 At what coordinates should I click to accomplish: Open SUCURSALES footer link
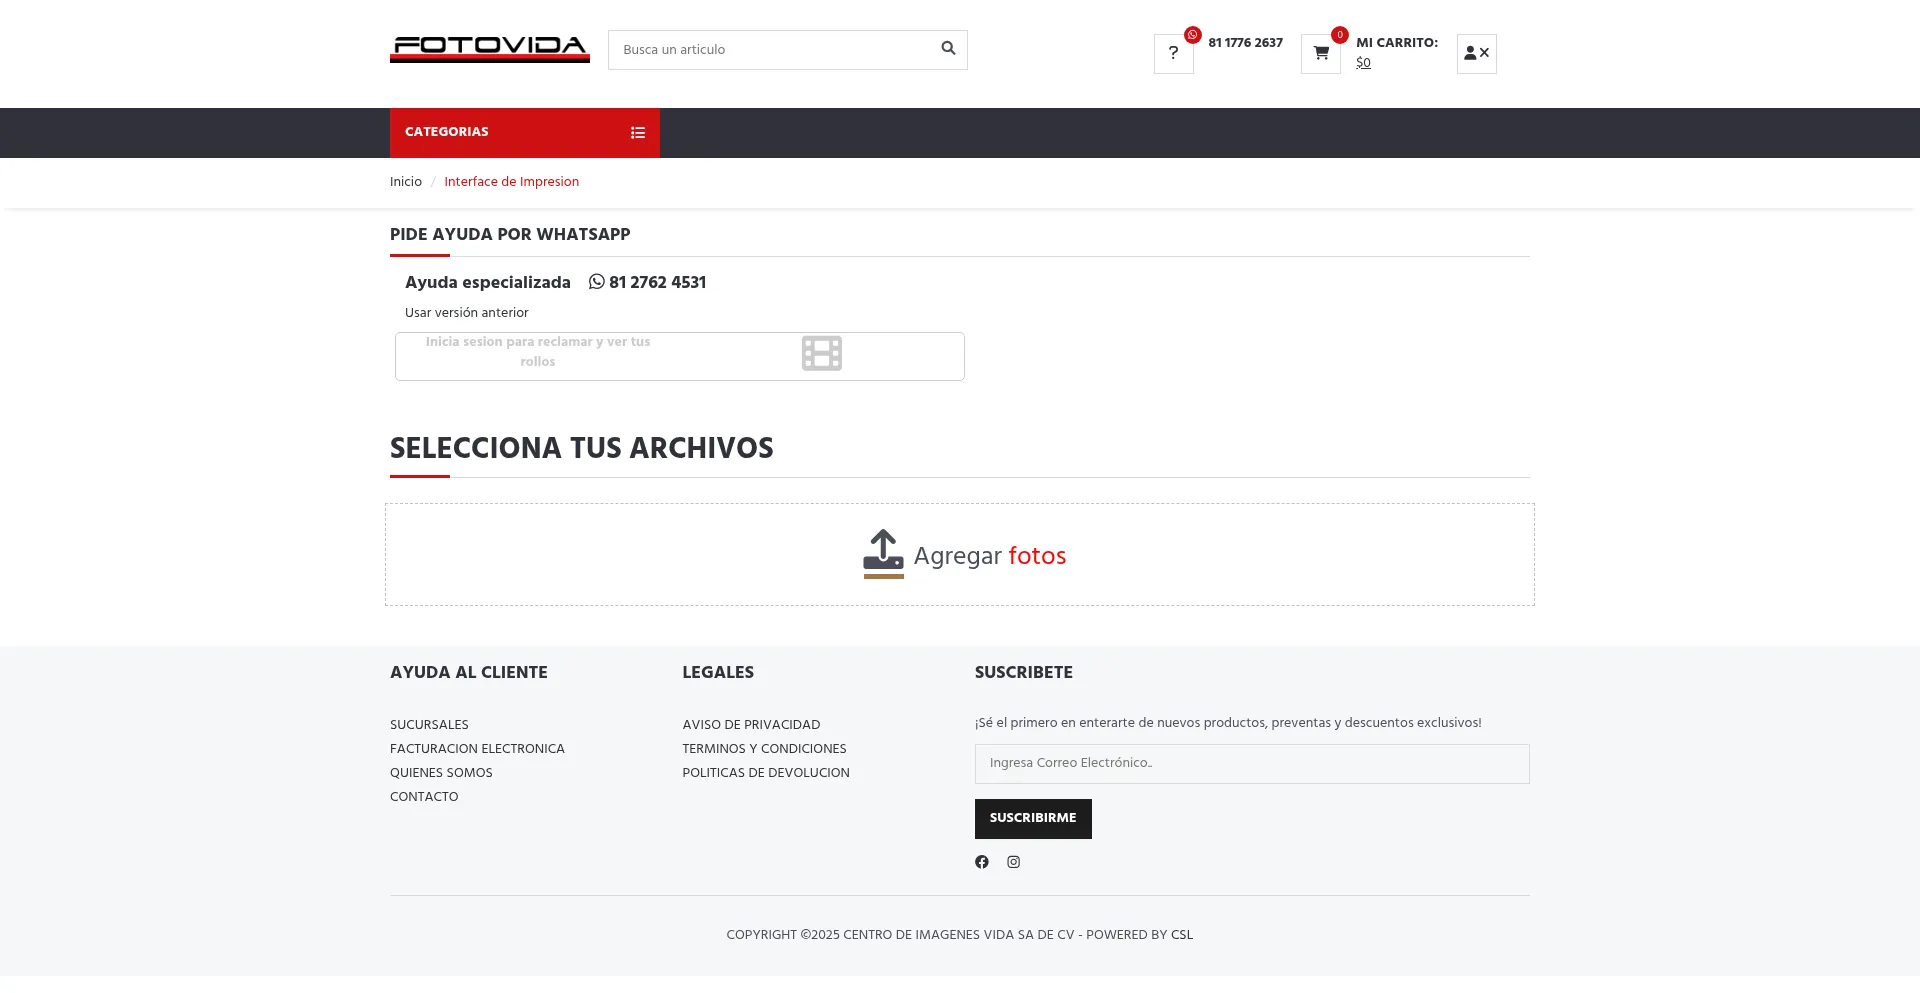429,725
